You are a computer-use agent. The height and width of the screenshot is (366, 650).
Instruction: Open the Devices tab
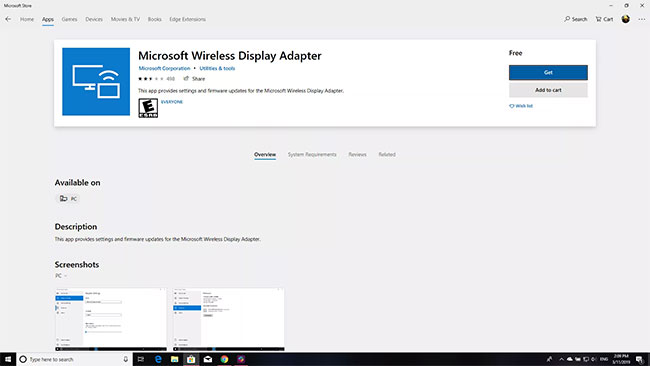pyautogui.click(x=94, y=19)
